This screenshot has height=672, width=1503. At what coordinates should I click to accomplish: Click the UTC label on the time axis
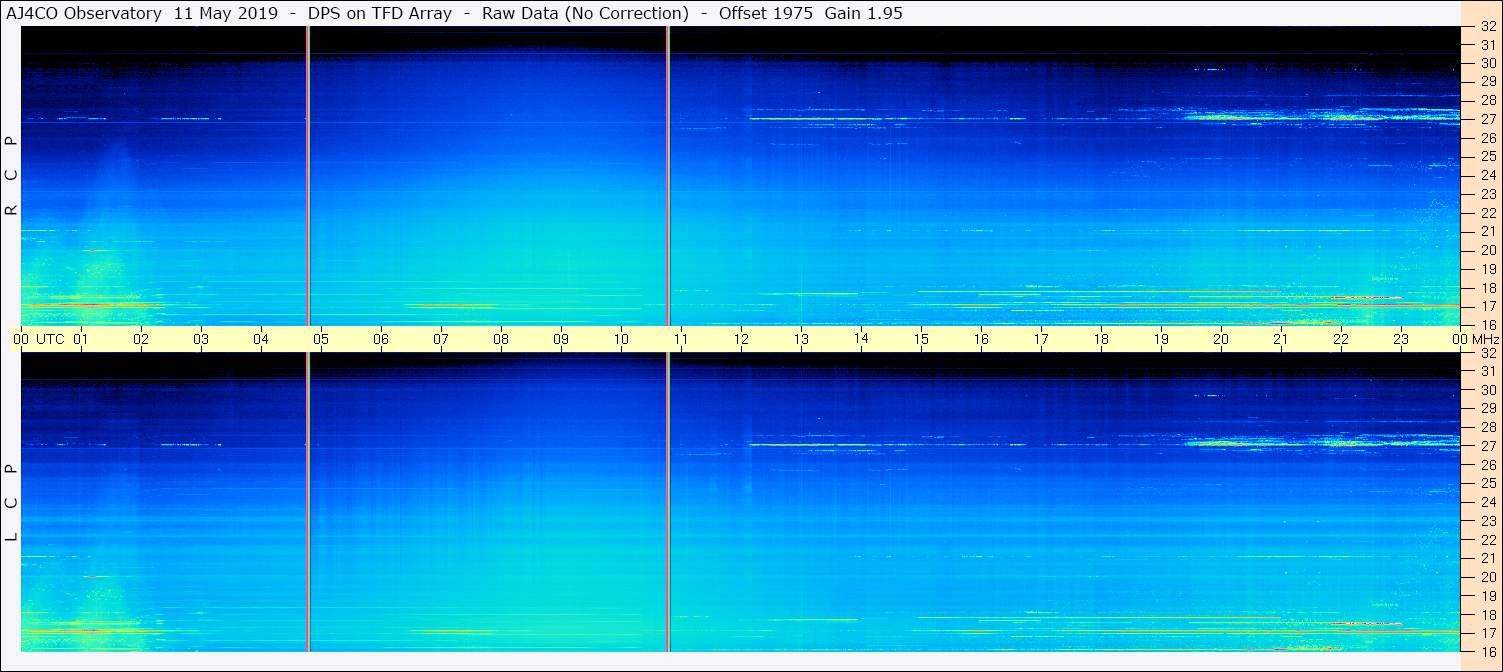[50, 339]
